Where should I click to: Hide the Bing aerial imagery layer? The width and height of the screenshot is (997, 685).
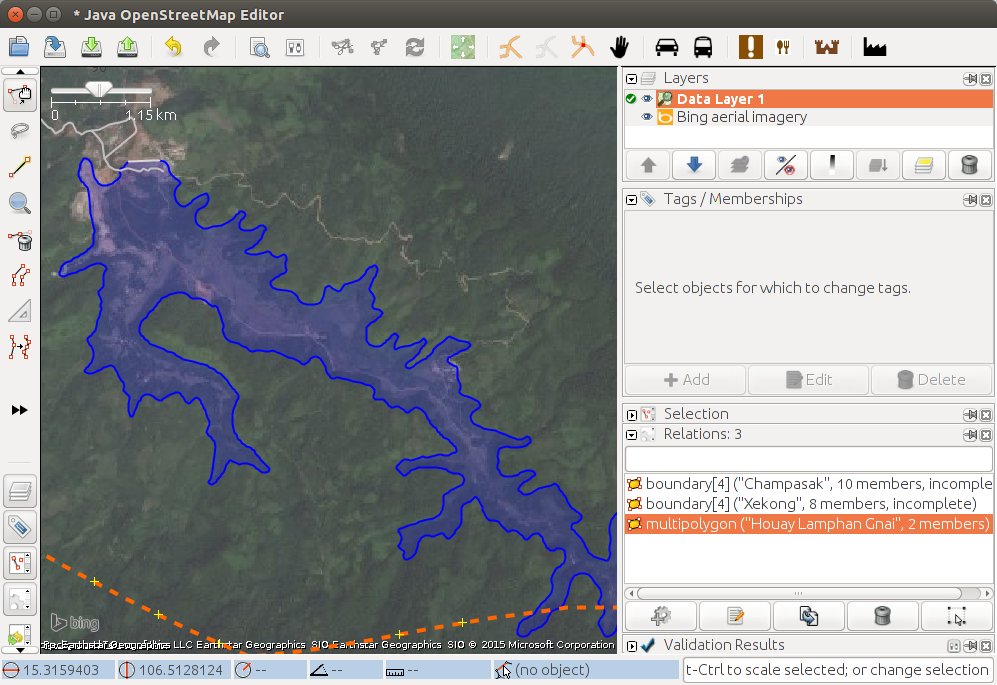click(x=648, y=117)
